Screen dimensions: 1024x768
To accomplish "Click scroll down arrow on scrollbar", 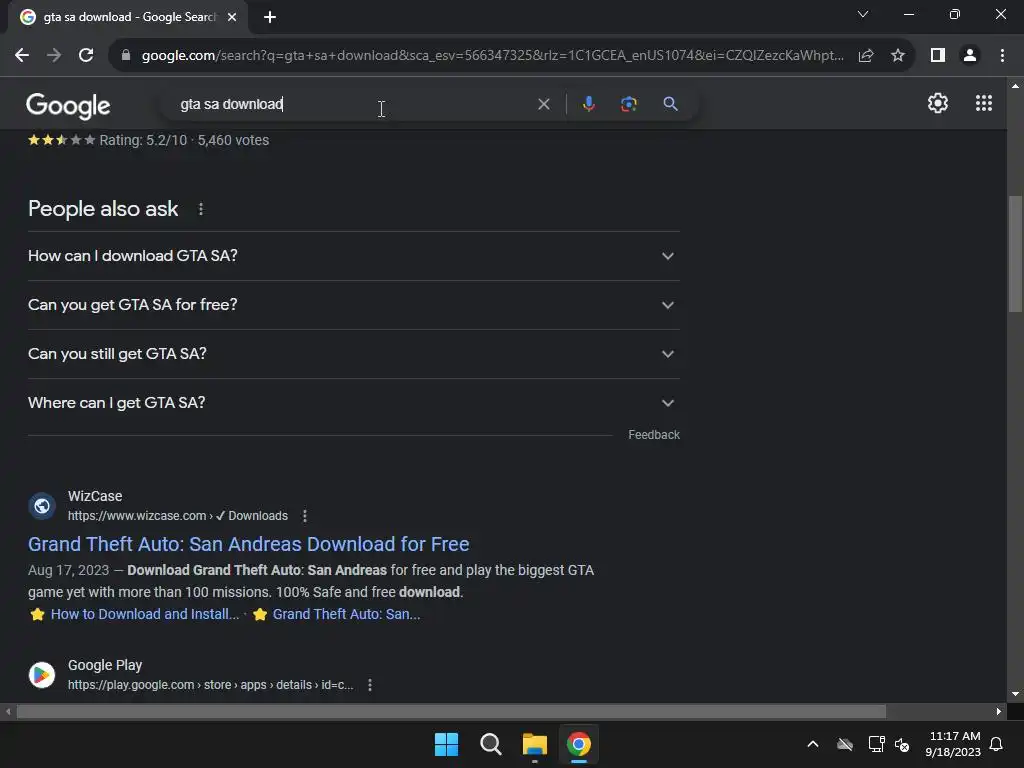I will click(x=1015, y=694).
